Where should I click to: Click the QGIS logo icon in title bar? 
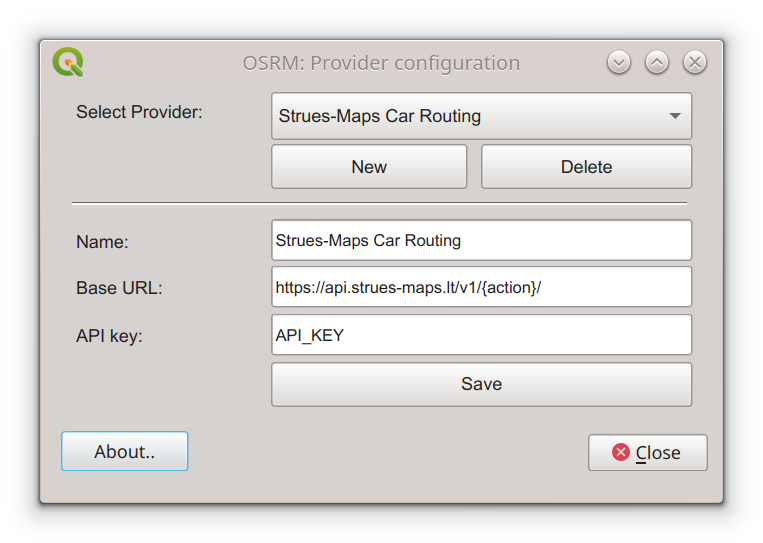point(68,62)
